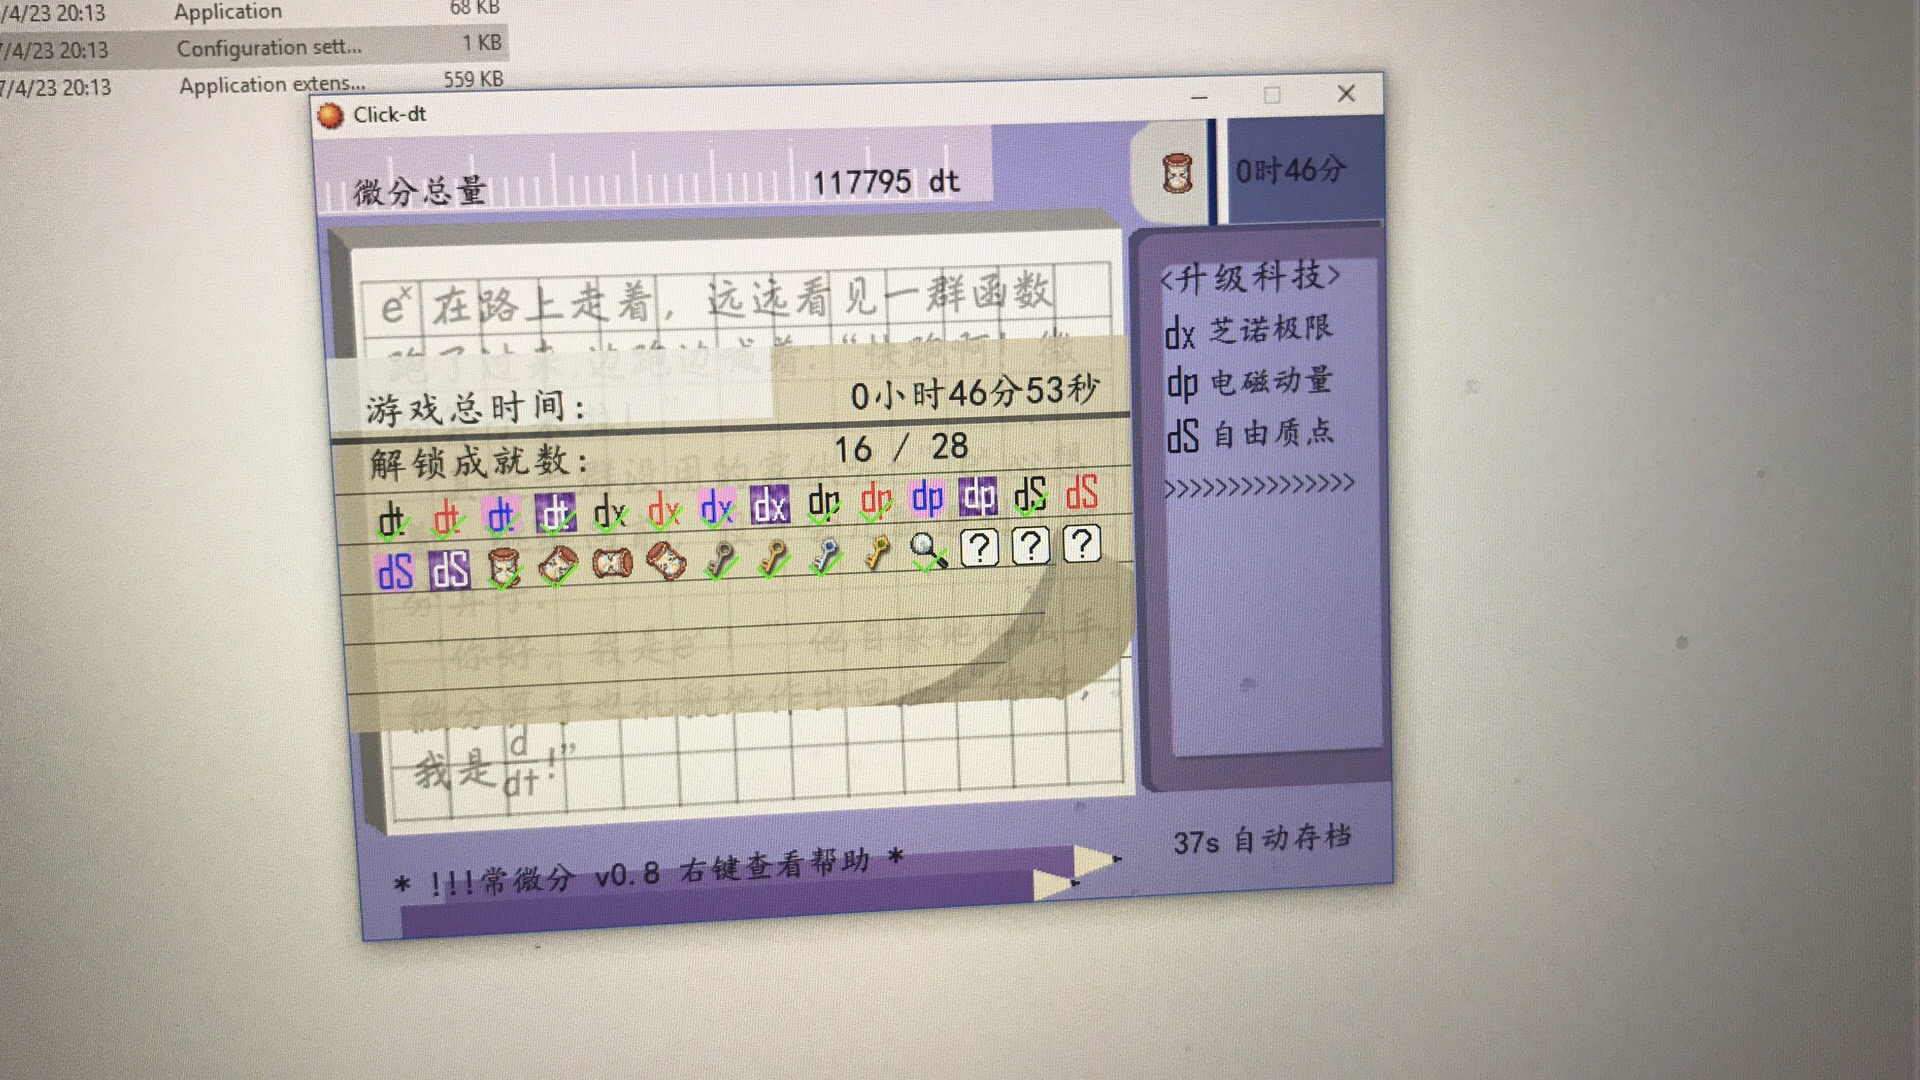Select the blue dp on pink achievement
The height and width of the screenshot is (1080, 1920).
927,498
